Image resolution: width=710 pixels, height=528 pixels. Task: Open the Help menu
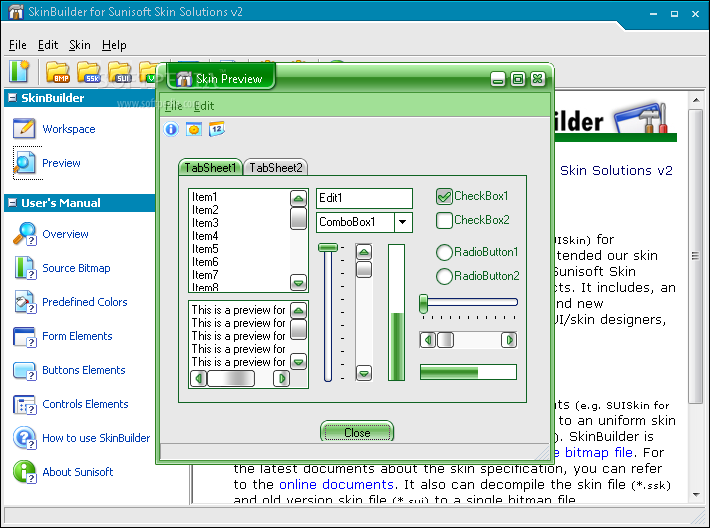114,45
